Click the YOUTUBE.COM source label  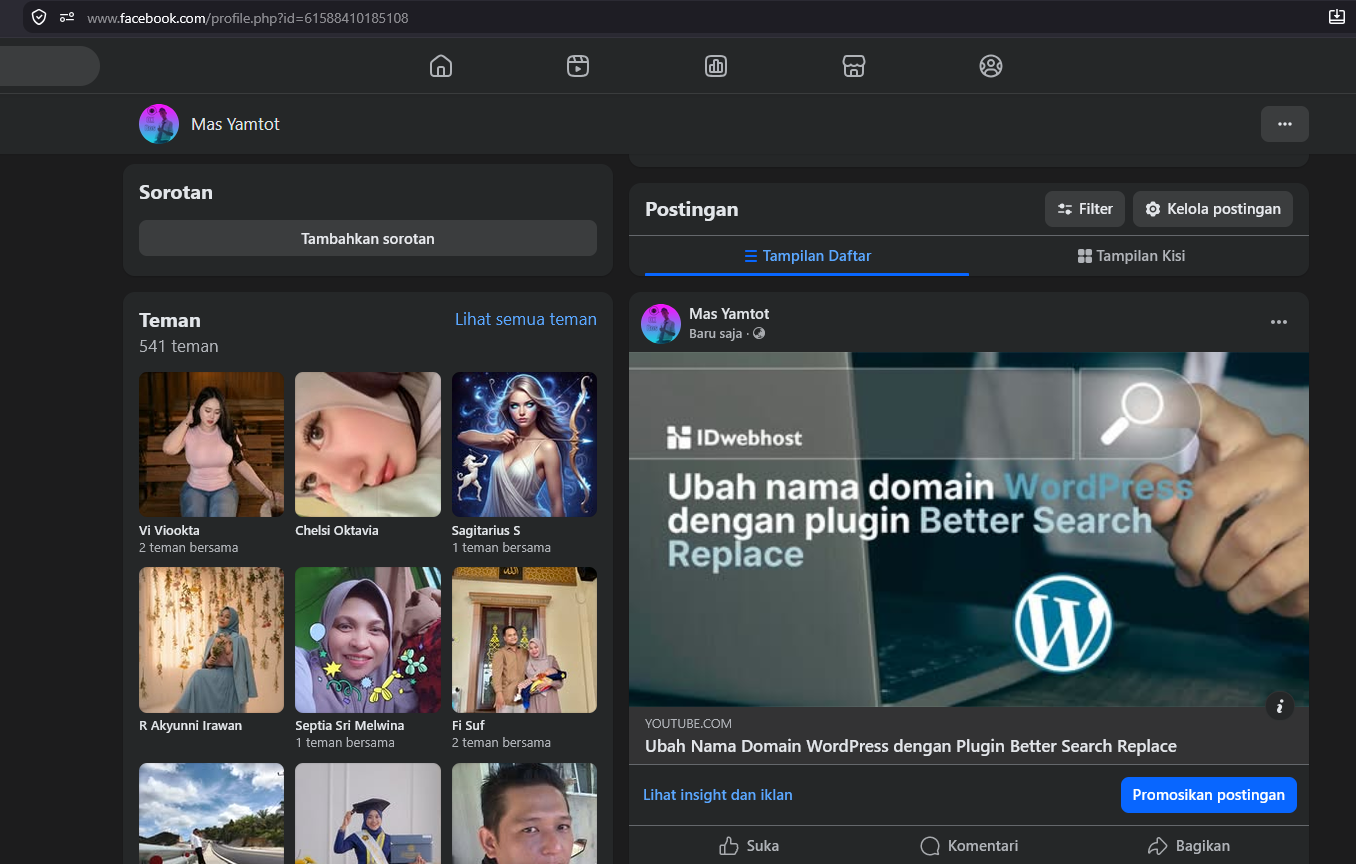pos(688,724)
